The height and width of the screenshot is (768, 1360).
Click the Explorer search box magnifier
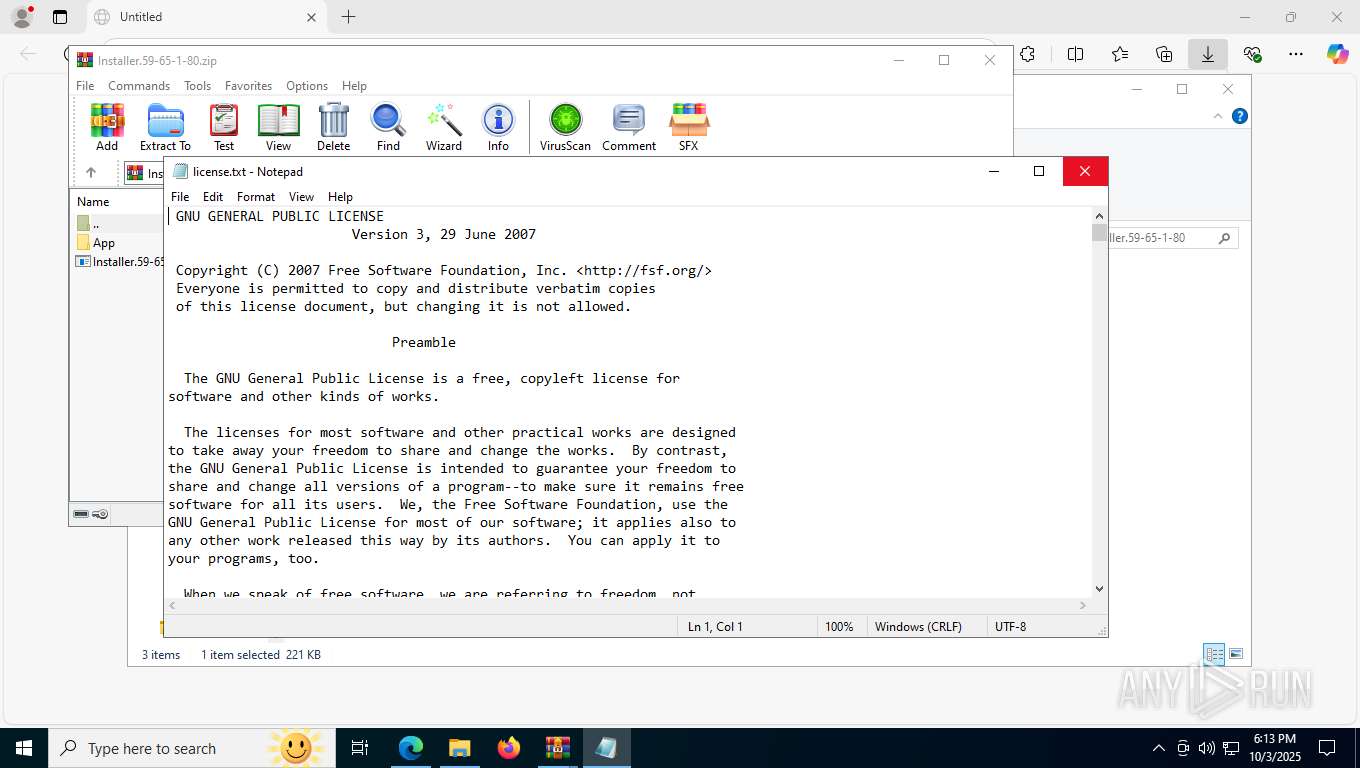1224,238
